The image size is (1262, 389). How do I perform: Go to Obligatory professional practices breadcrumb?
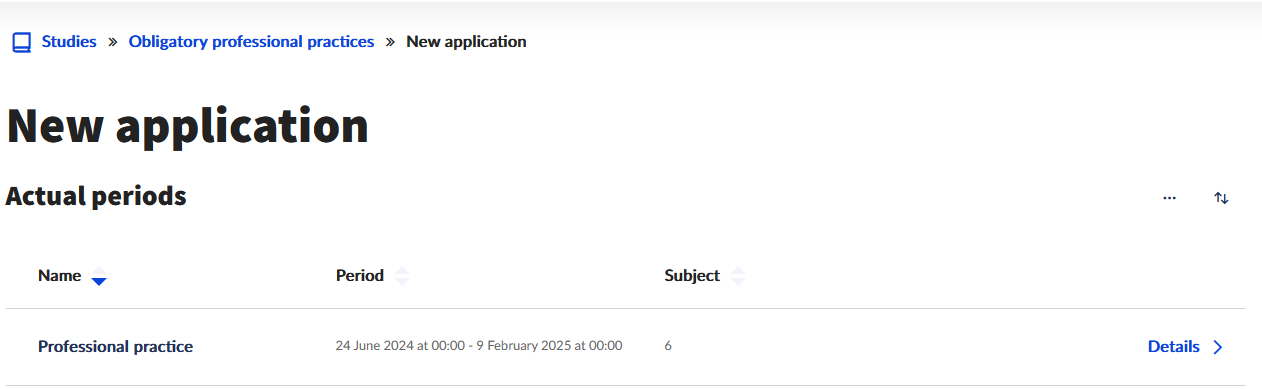(252, 42)
